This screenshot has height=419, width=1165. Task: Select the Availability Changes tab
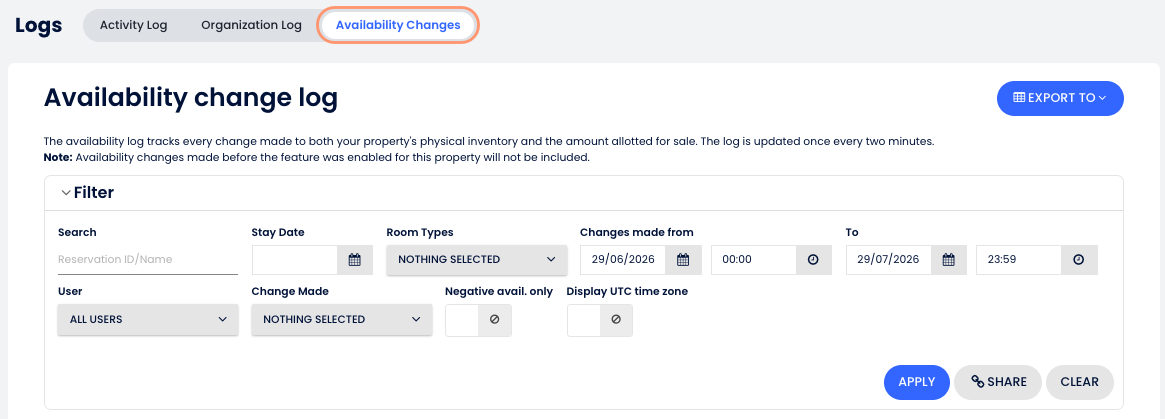(x=398, y=25)
